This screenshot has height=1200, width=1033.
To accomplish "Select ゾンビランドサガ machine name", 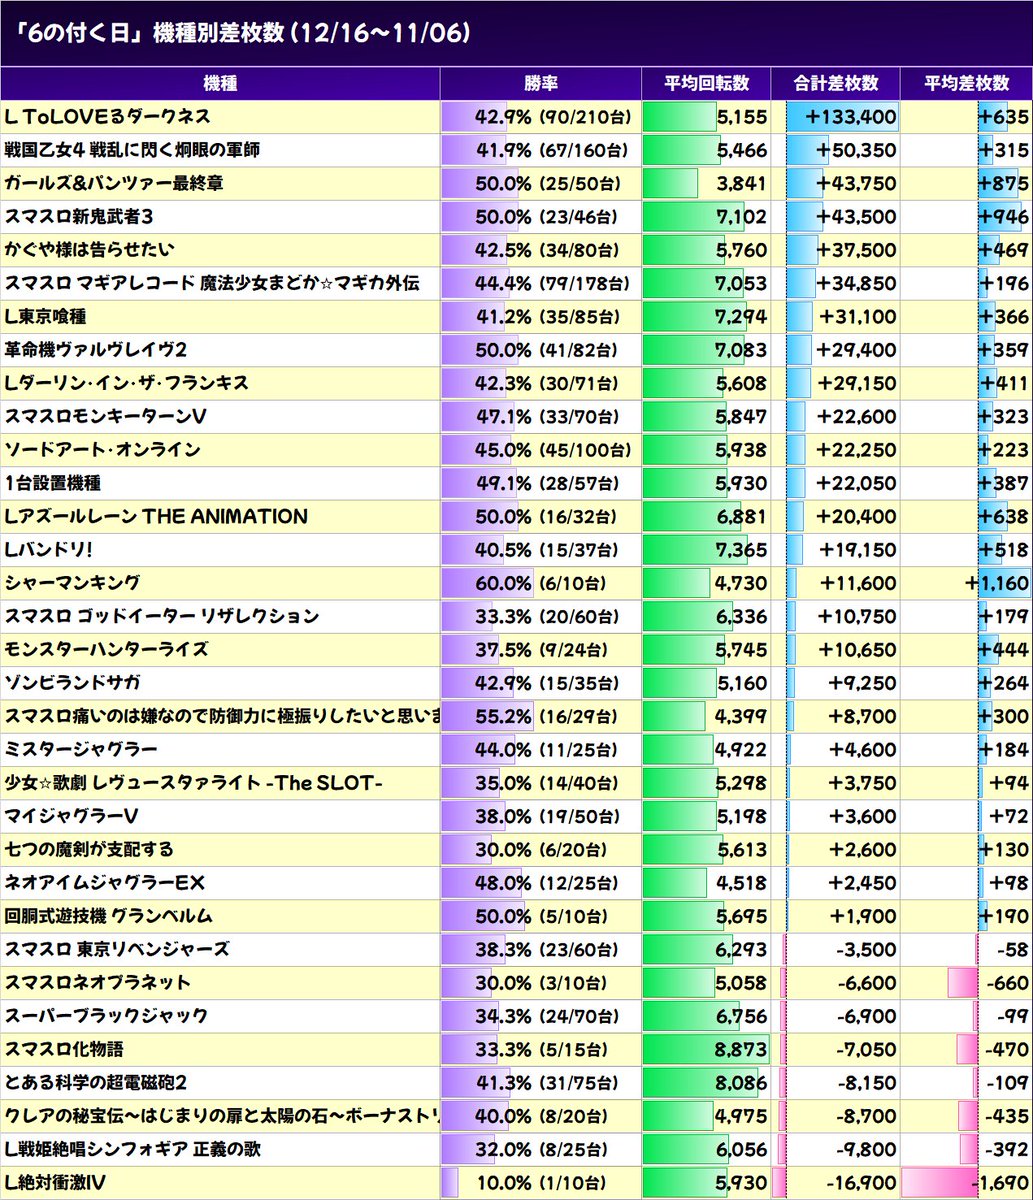I will point(72,683).
